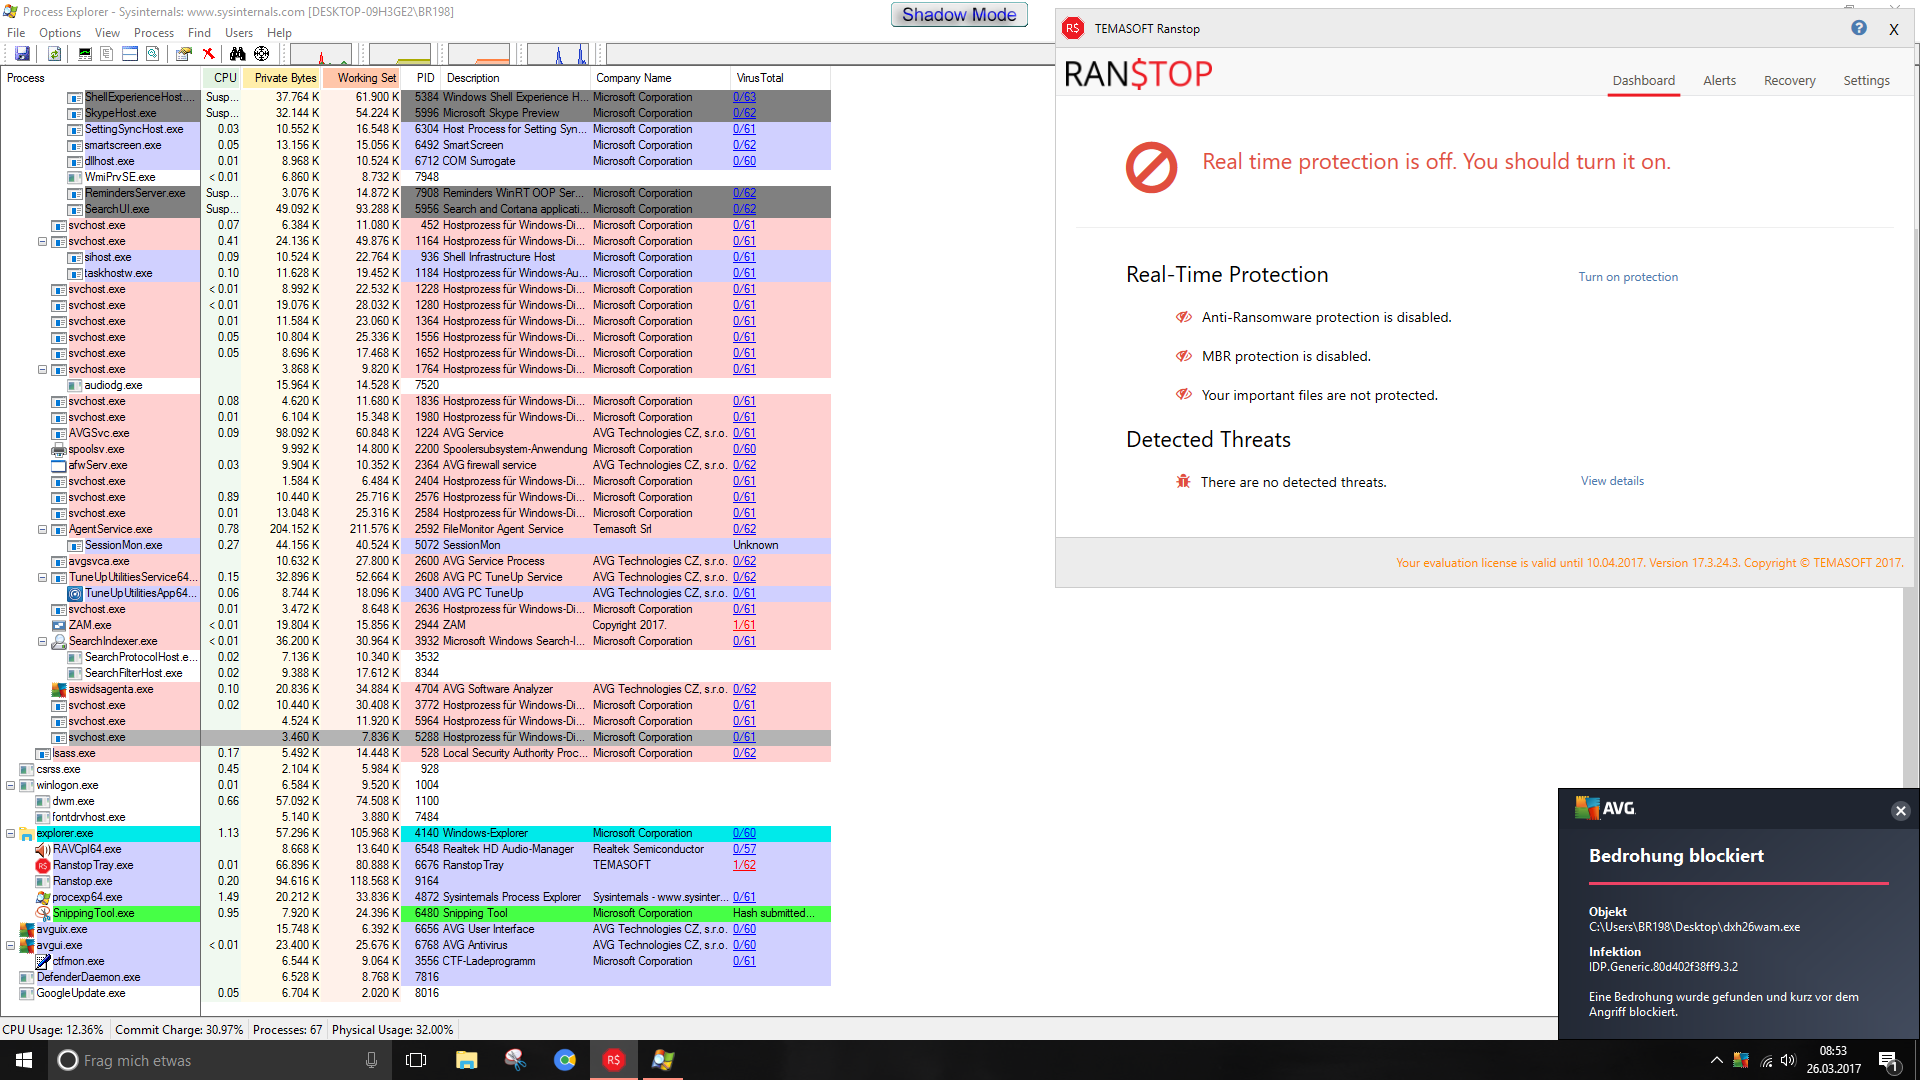Click the View details threats link
The height and width of the screenshot is (1080, 1920).
[x=1612, y=481]
